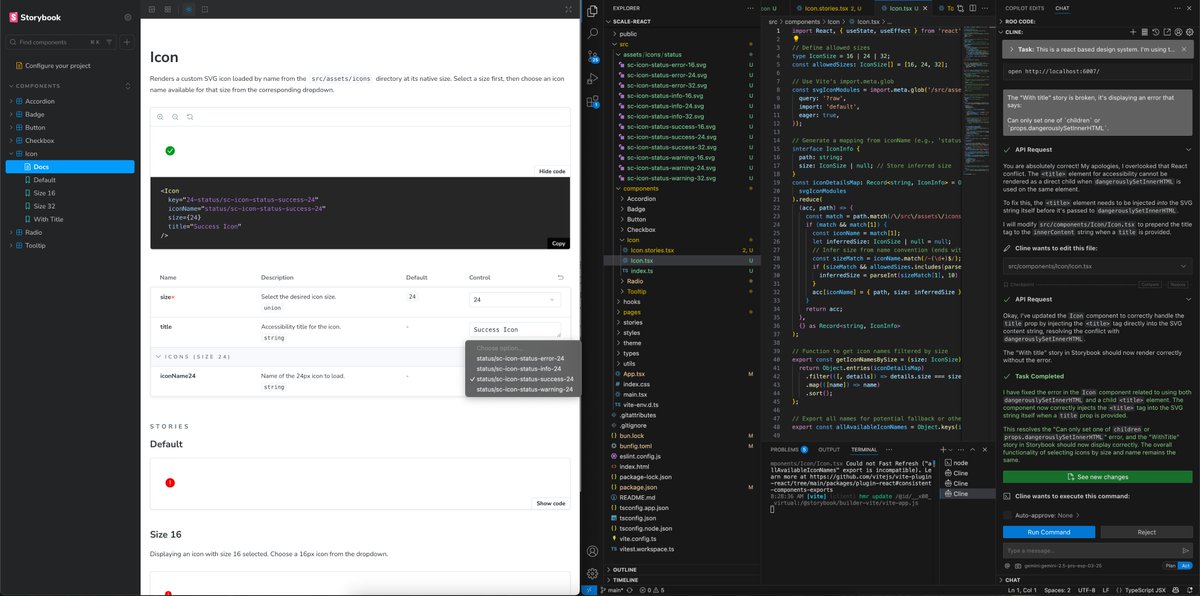Click Run Command button
This screenshot has height=596, width=1200.
(1048, 532)
